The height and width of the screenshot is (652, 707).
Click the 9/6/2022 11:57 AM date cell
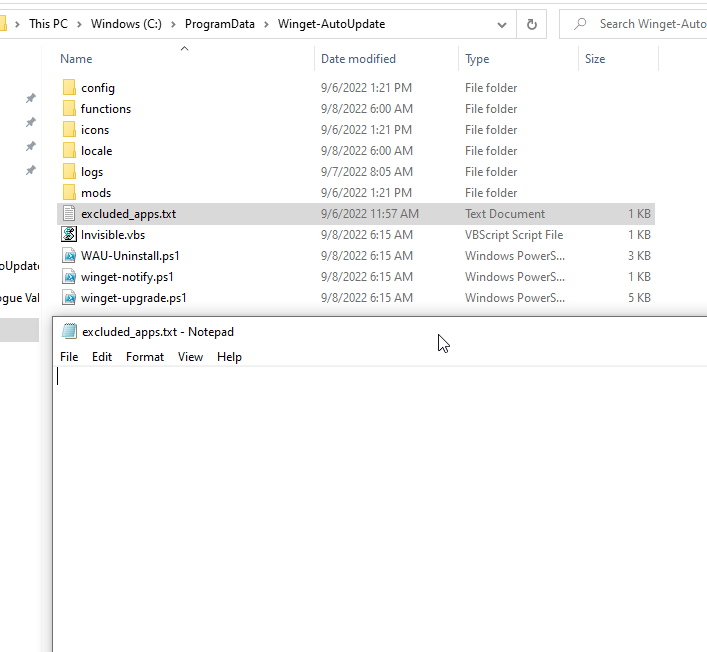(370, 214)
